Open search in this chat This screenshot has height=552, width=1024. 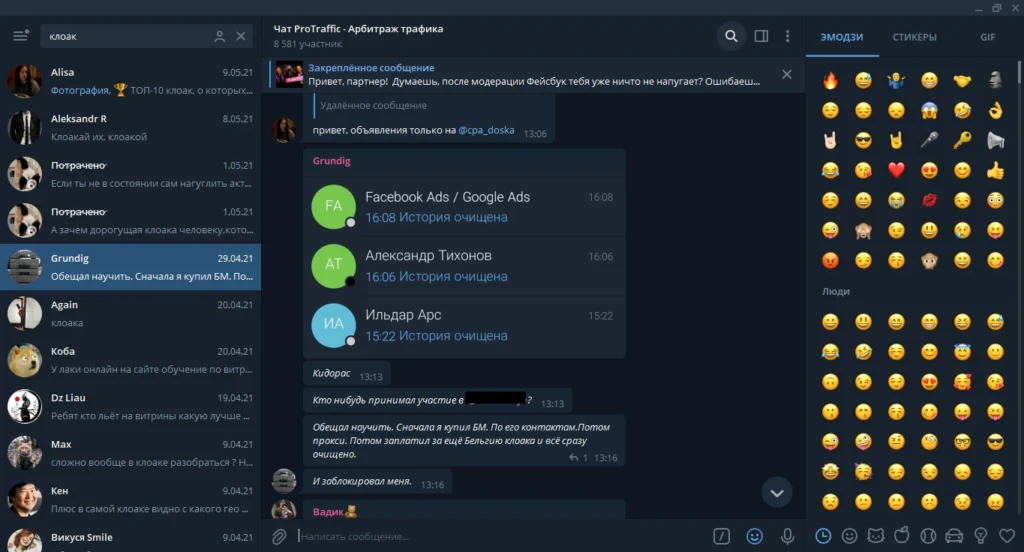point(731,36)
